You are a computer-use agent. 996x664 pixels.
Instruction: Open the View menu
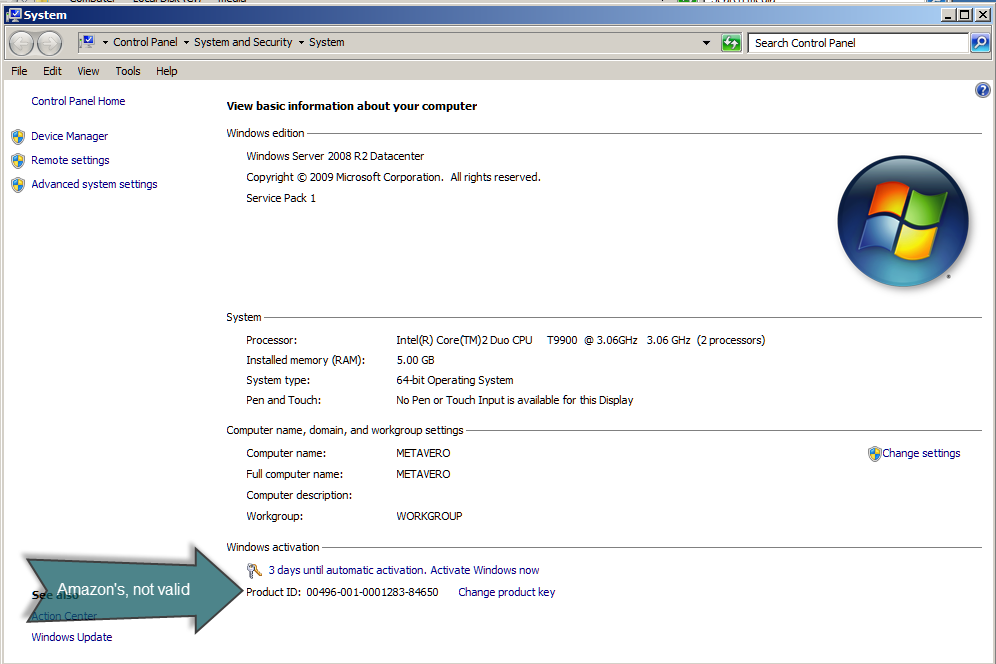[x=88, y=71]
